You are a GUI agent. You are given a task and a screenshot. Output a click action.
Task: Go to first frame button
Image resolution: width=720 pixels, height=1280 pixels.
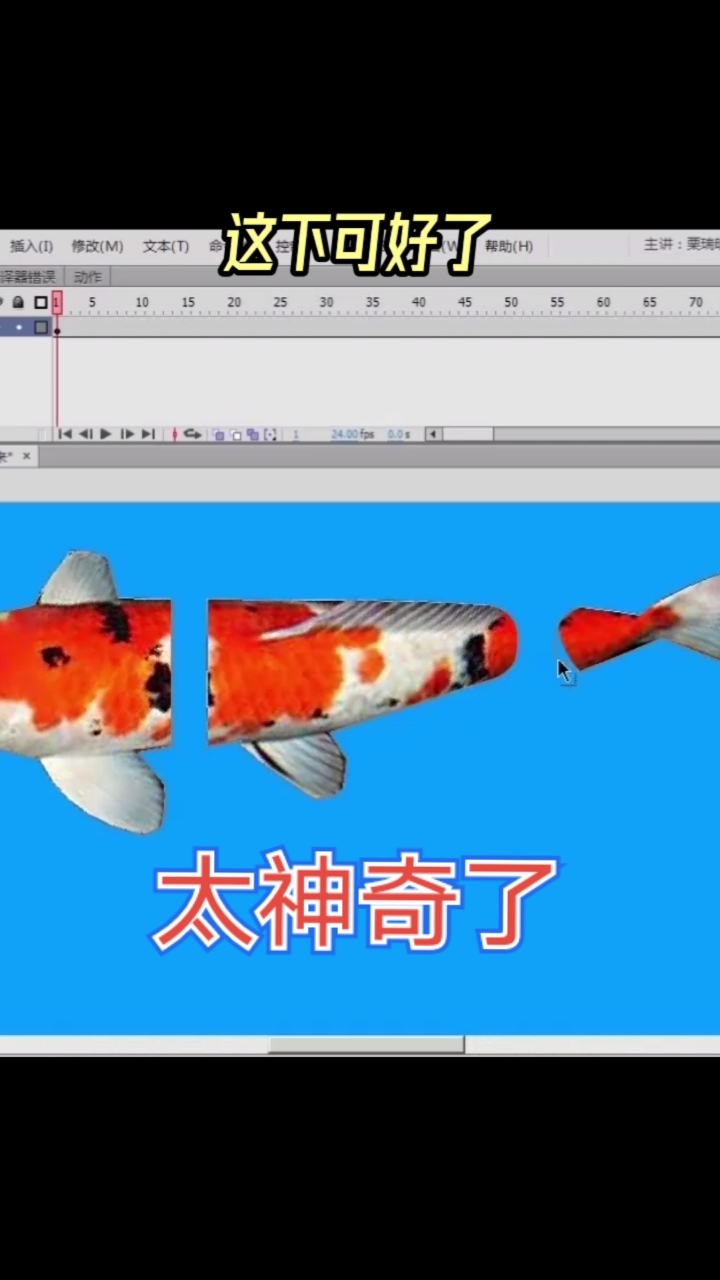coord(65,434)
